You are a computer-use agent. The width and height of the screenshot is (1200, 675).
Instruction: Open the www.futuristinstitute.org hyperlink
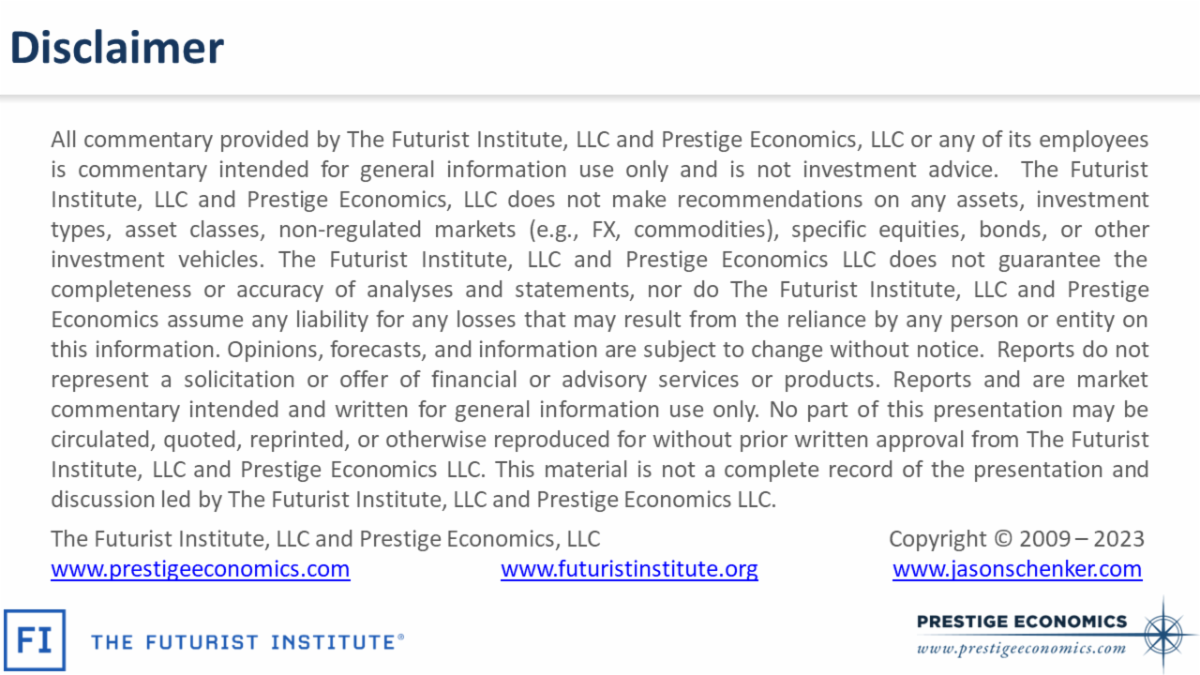pyautogui.click(x=629, y=569)
